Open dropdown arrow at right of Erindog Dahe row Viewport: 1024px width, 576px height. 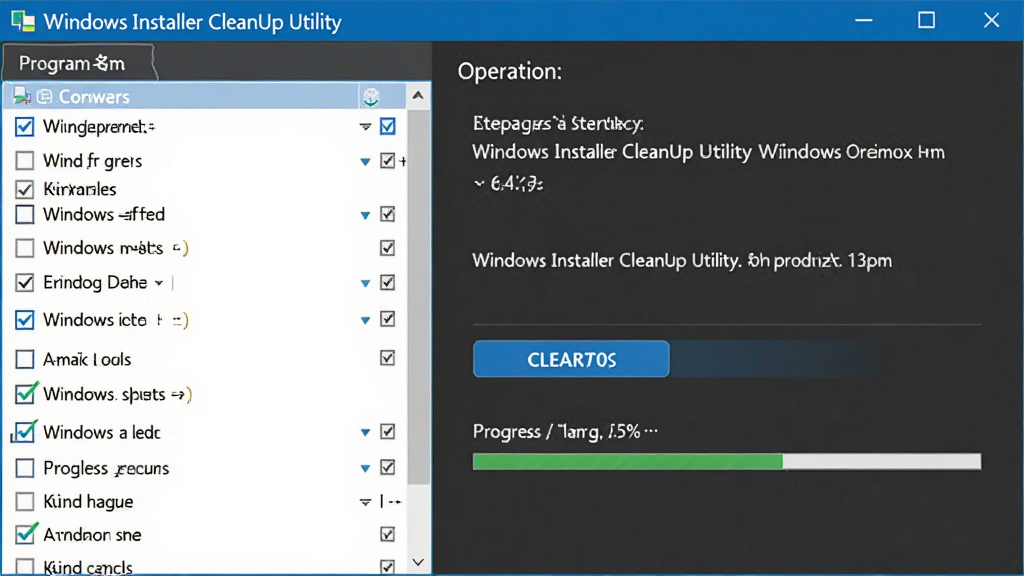365,283
